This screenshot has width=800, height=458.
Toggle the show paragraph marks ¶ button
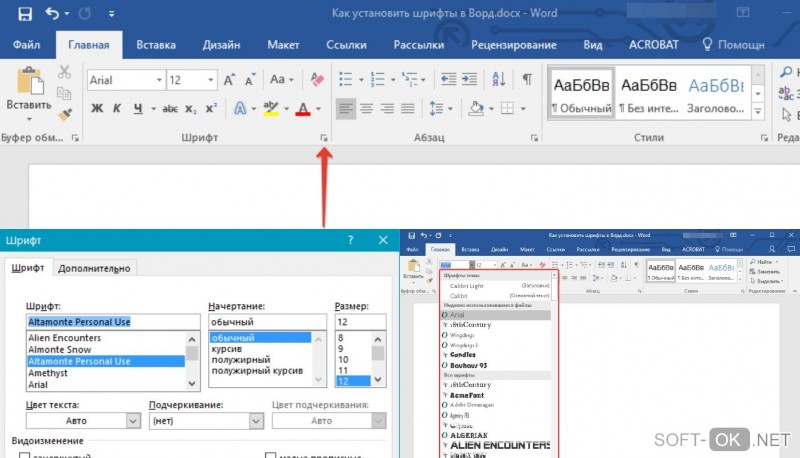[x=527, y=79]
